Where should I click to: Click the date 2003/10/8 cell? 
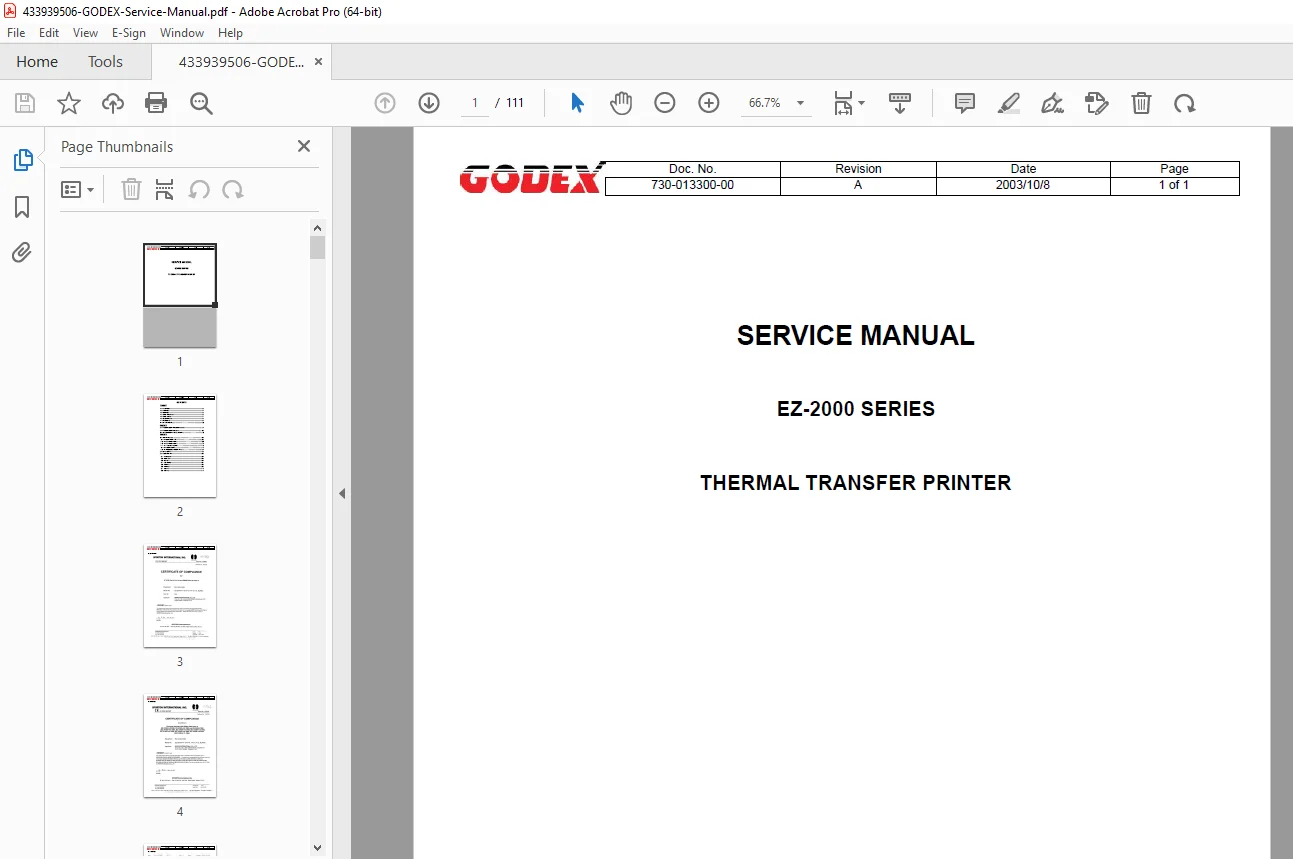(x=1023, y=186)
